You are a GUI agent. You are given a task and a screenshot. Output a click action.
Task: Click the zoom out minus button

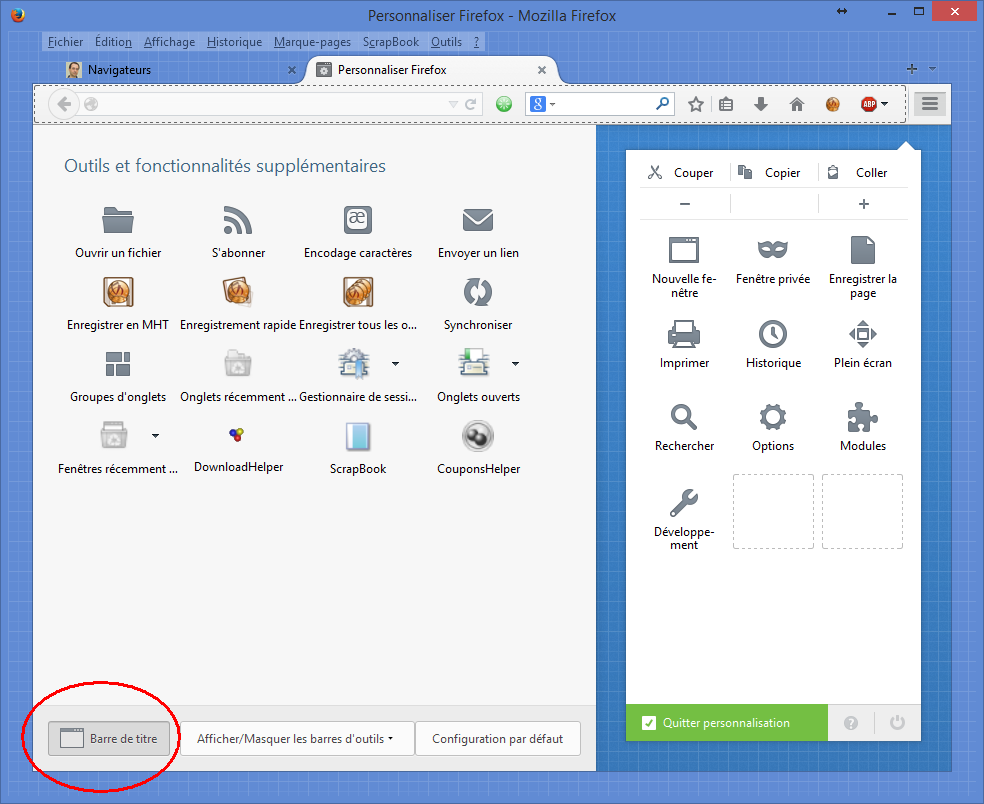685,204
